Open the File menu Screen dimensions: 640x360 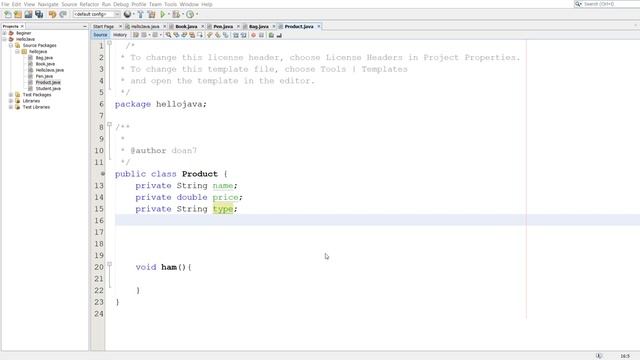(x=5, y=4)
